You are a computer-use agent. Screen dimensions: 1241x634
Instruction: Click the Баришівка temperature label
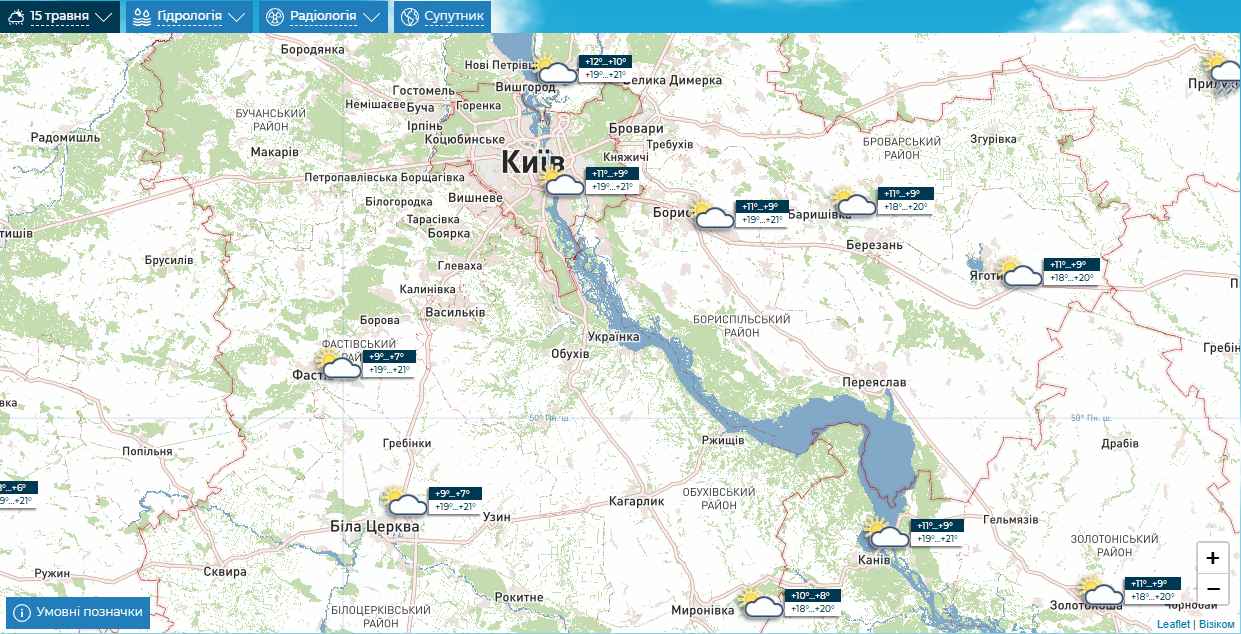click(905, 200)
